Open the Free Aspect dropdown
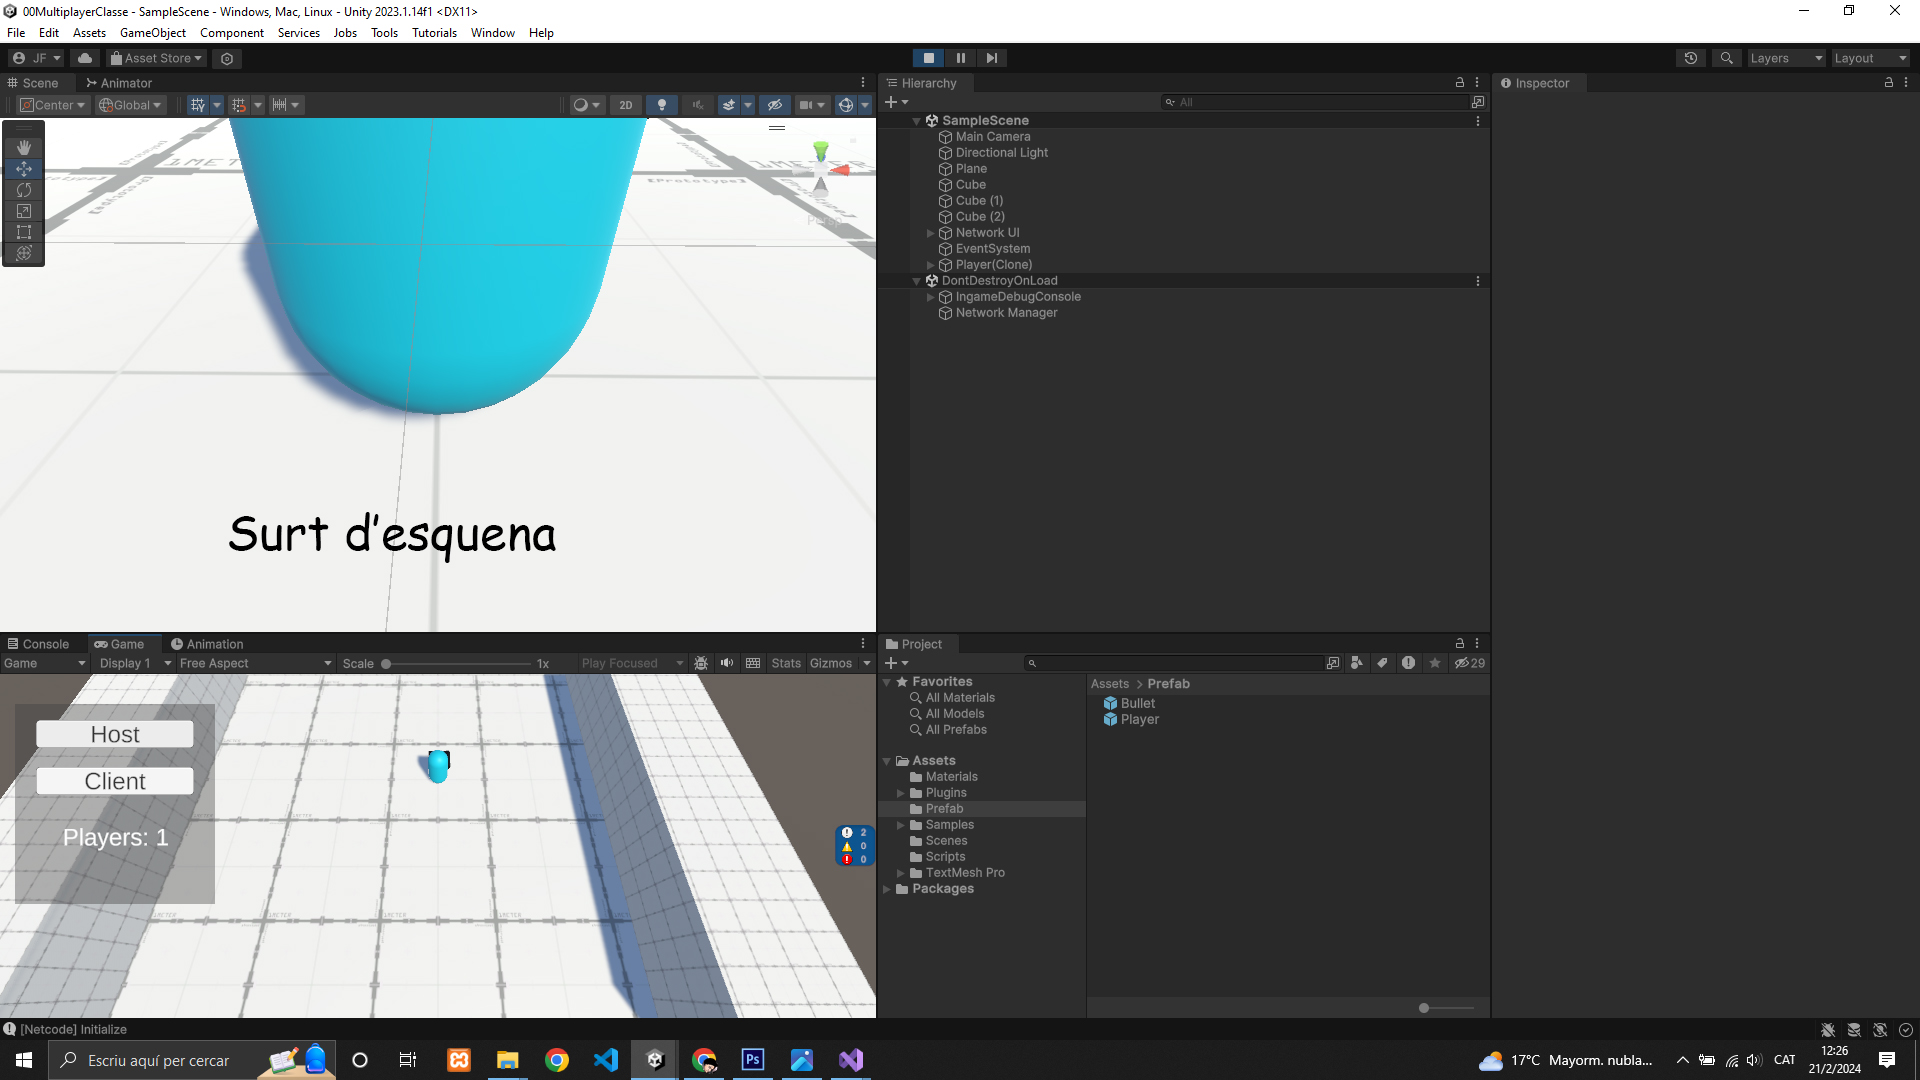1920x1080 pixels. point(255,663)
